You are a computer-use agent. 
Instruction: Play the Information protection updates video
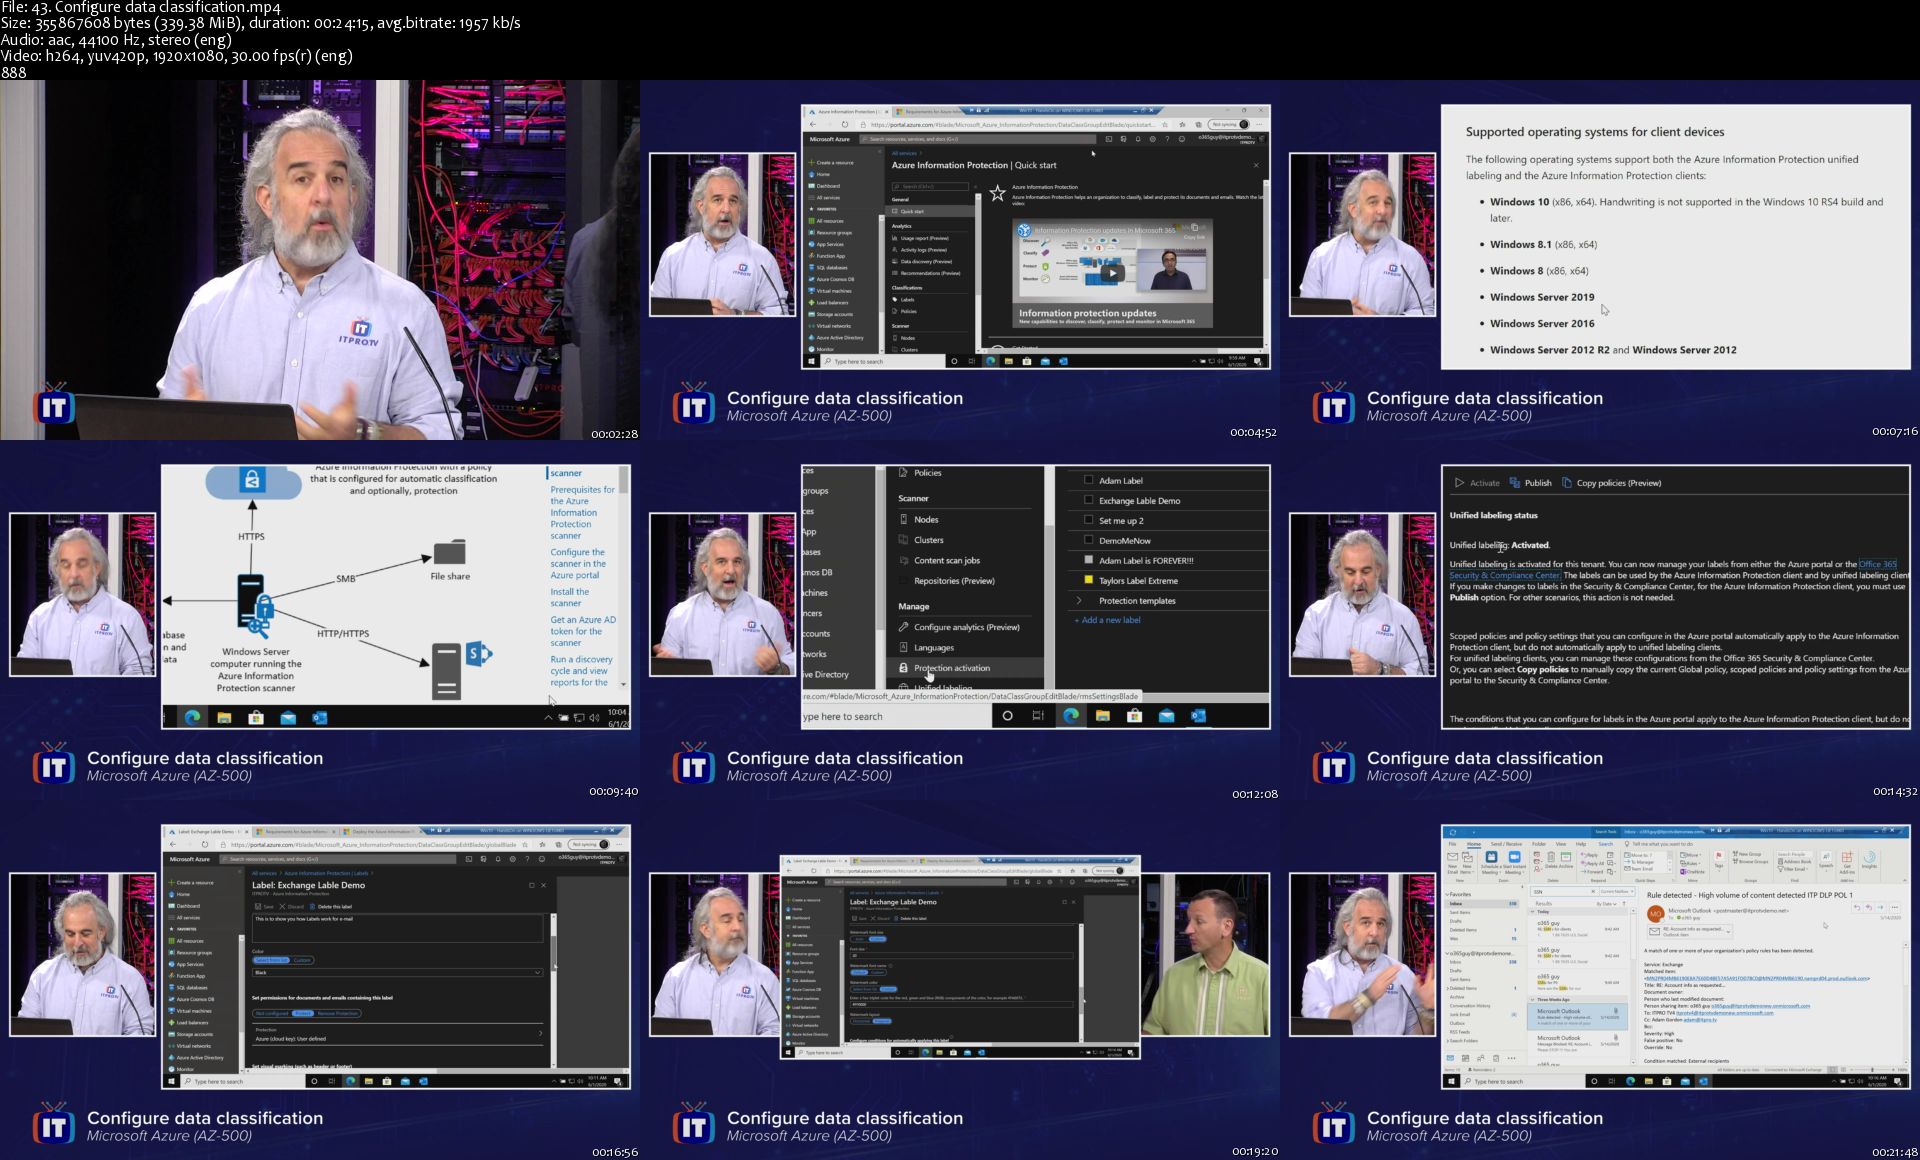[x=1112, y=273]
